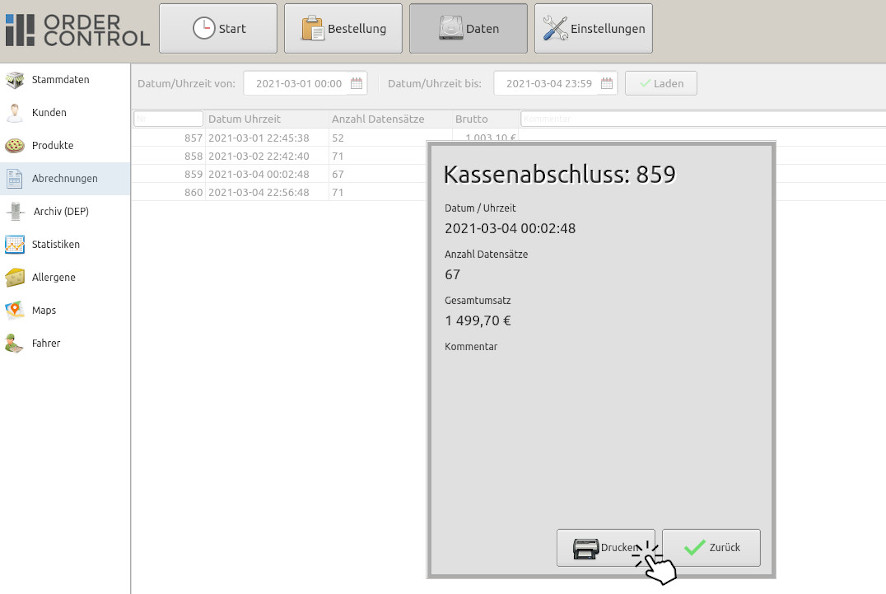Click the Kassenabschluss: 859 dialog title

(559, 174)
